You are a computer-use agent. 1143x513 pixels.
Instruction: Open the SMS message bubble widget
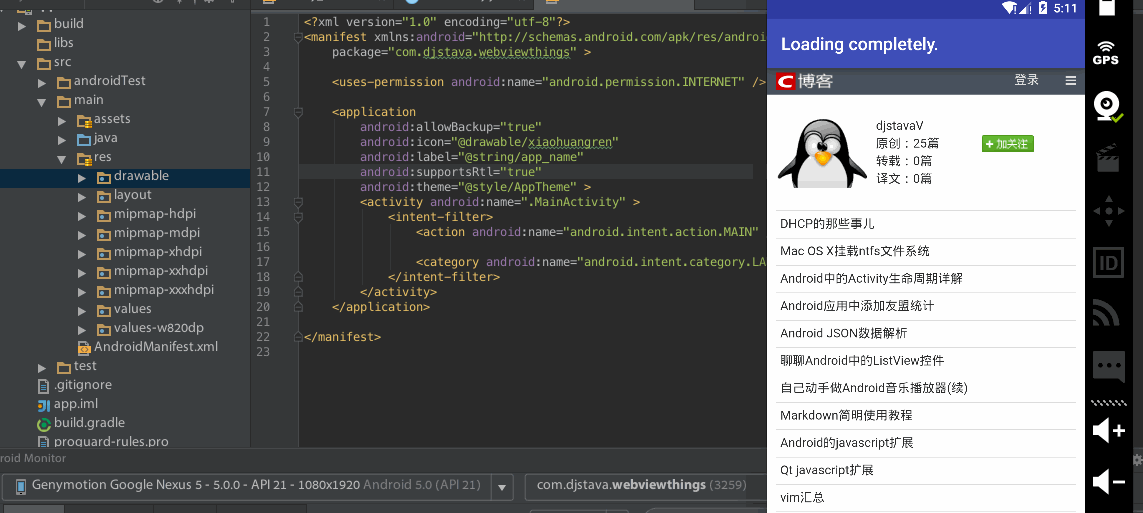click(1109, 367)
